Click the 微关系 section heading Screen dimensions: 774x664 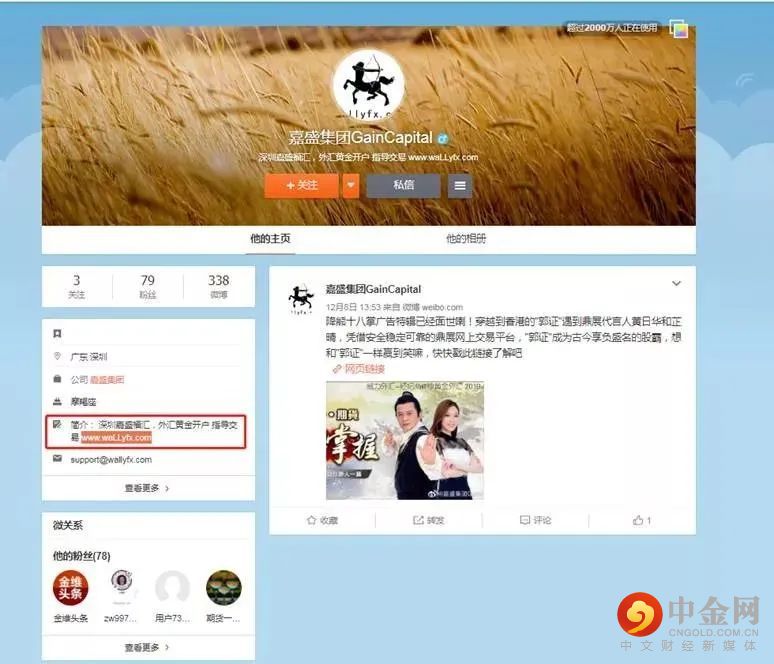pos(68,525)
